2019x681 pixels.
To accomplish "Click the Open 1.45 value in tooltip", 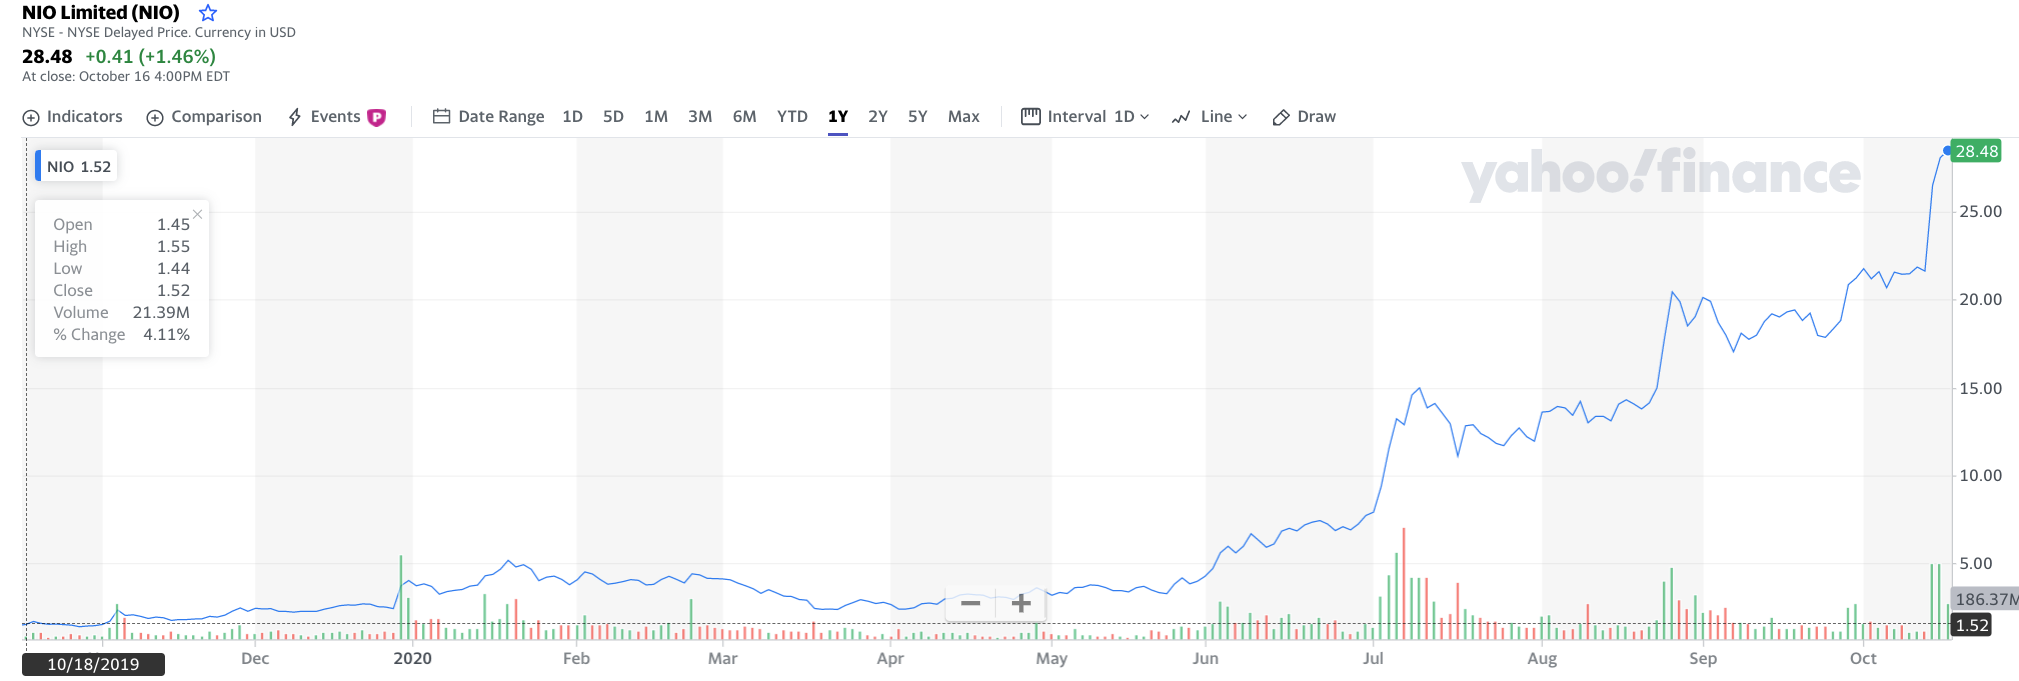I will 173,224.
